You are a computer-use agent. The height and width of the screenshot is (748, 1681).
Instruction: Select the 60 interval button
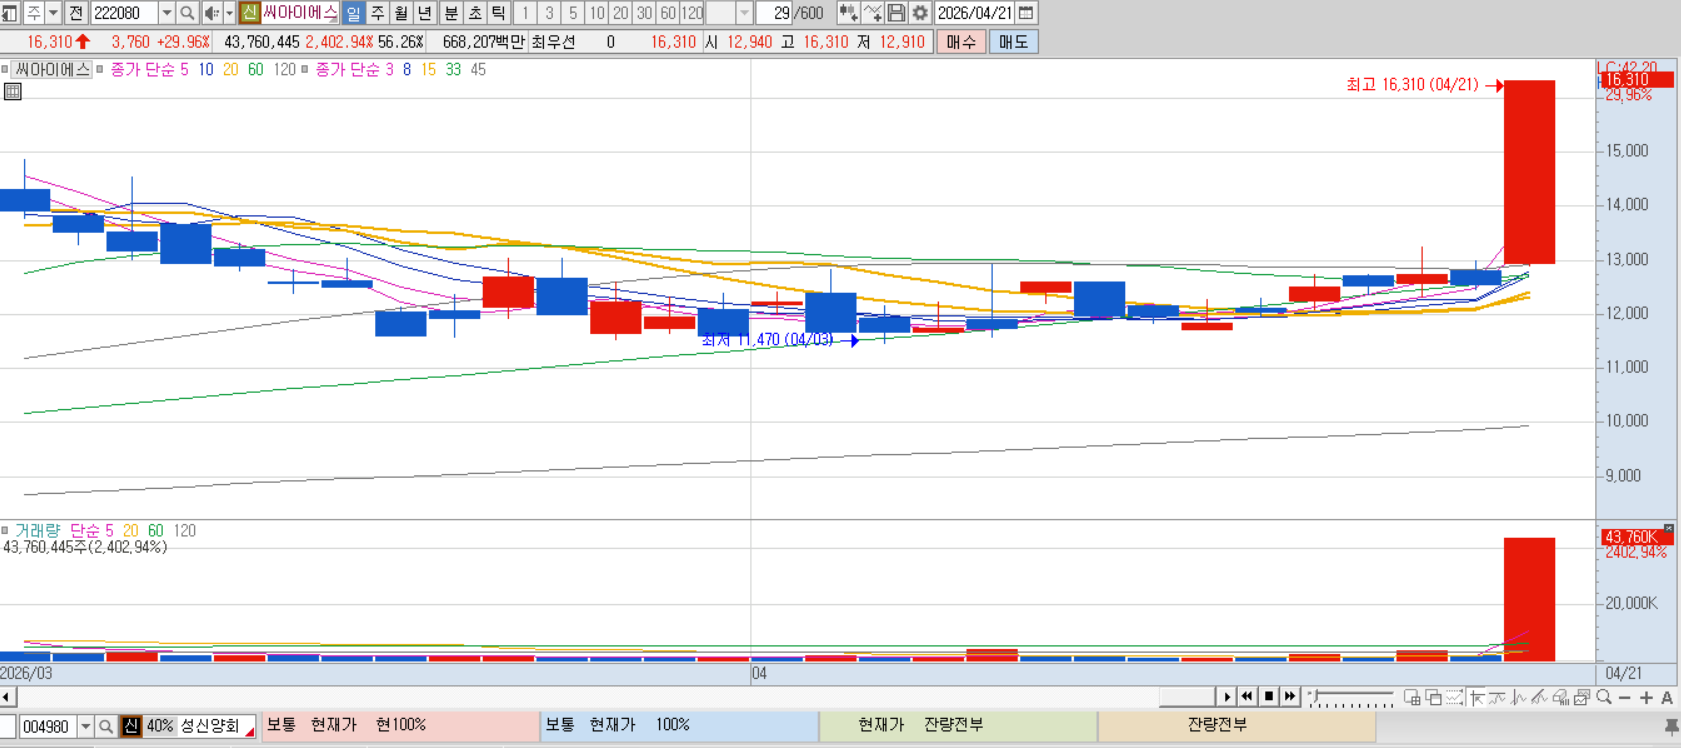coord(668,13)
